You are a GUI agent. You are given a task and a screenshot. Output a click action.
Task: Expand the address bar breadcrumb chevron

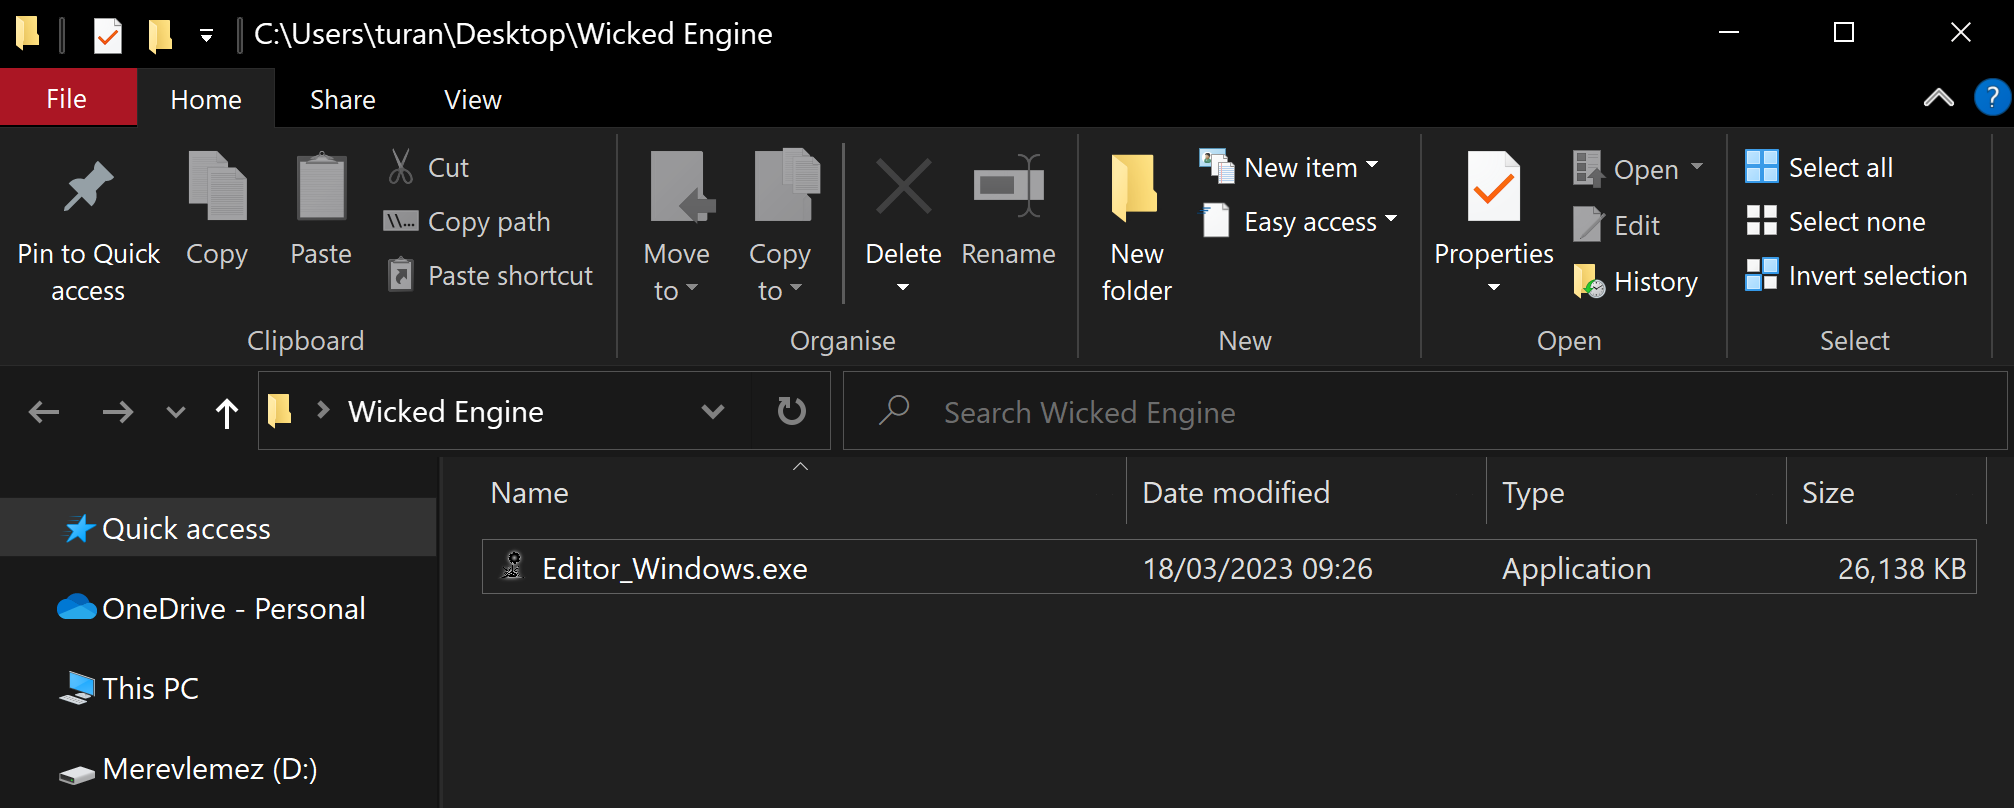click(322, 410)
